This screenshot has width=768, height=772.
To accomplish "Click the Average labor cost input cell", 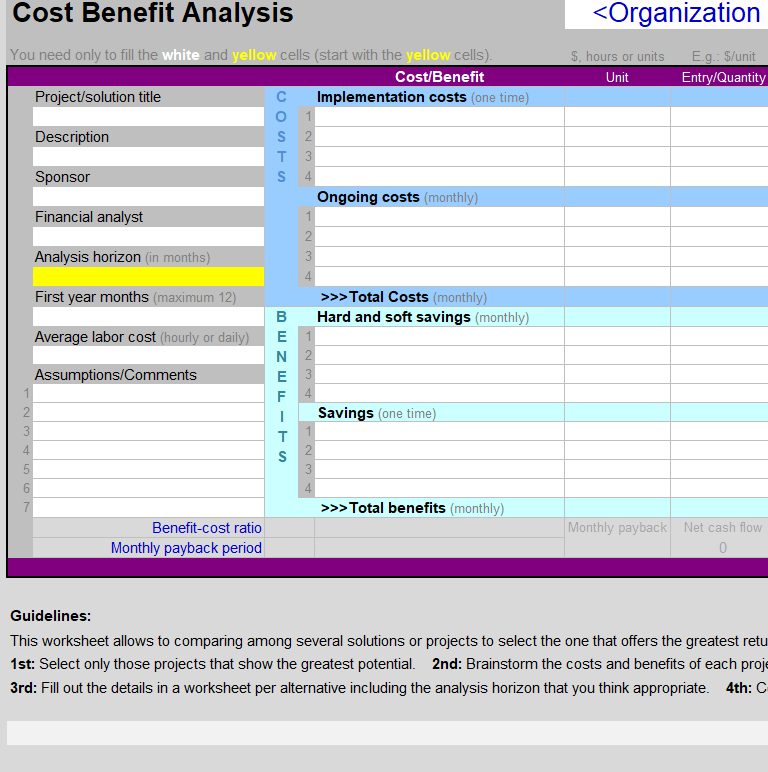I will (148, 355).
